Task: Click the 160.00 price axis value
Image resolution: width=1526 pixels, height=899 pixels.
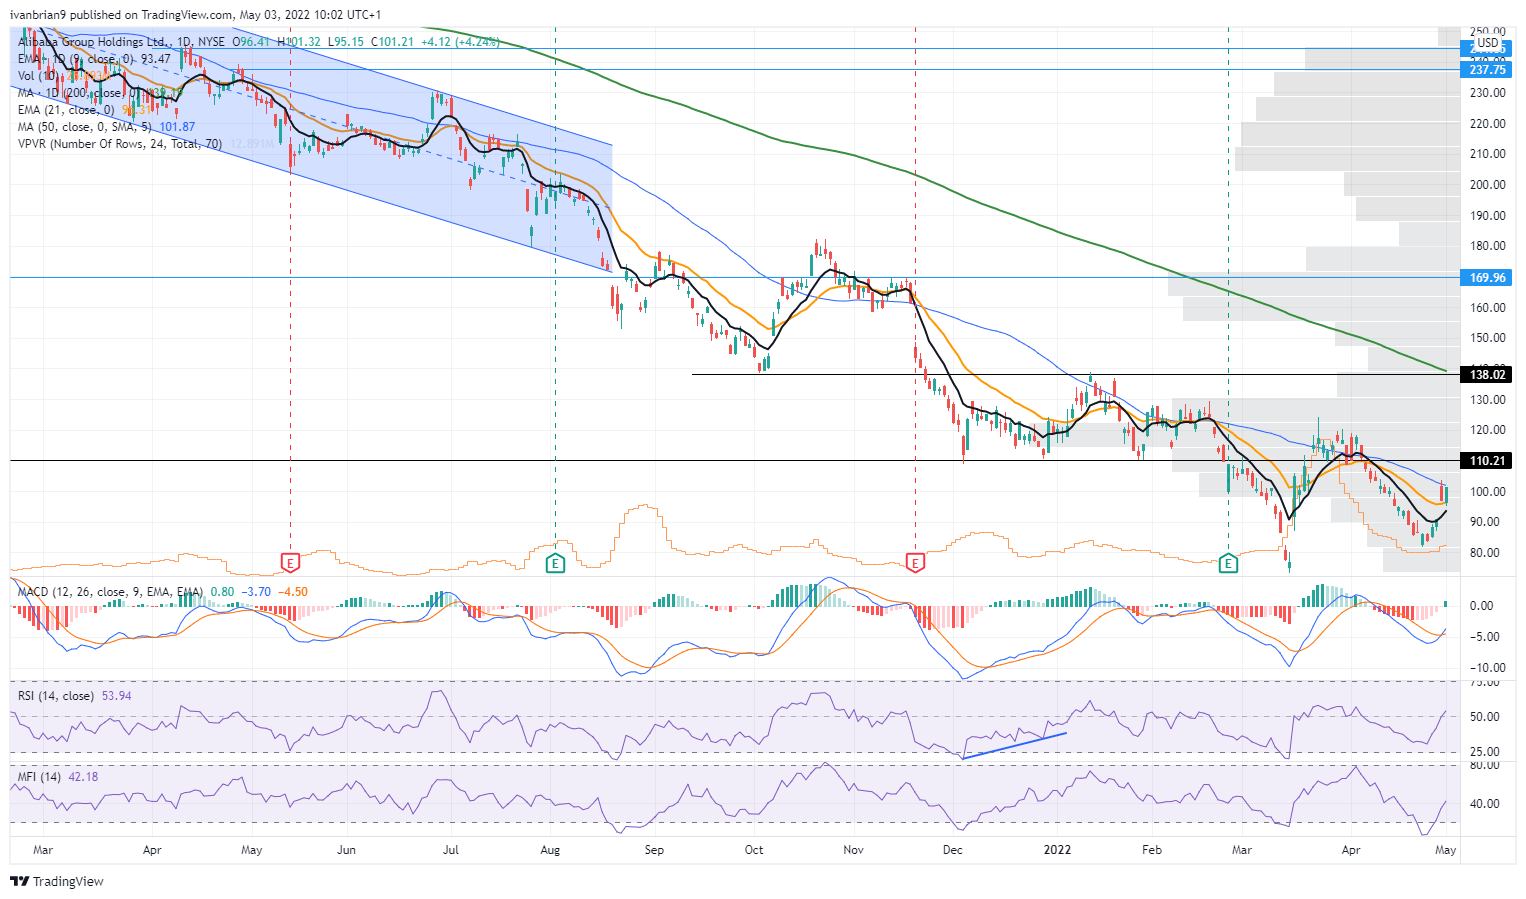Action: 1487,308
